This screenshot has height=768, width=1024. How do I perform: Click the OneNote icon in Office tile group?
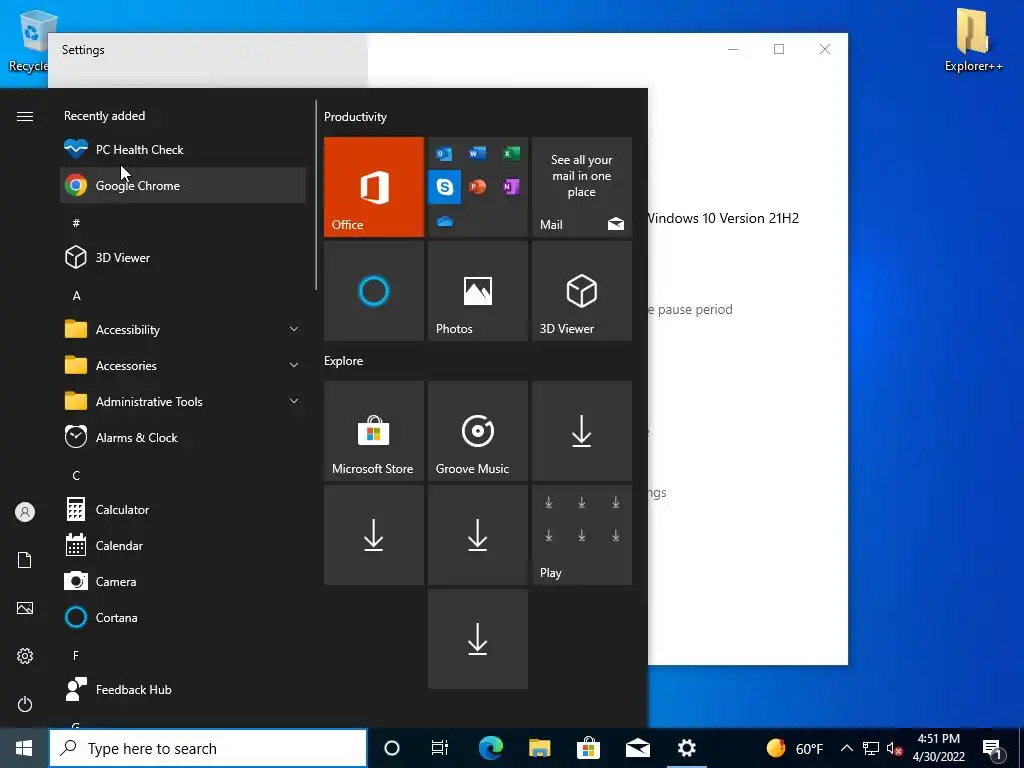pyautogui.click(x=511, y=187)
